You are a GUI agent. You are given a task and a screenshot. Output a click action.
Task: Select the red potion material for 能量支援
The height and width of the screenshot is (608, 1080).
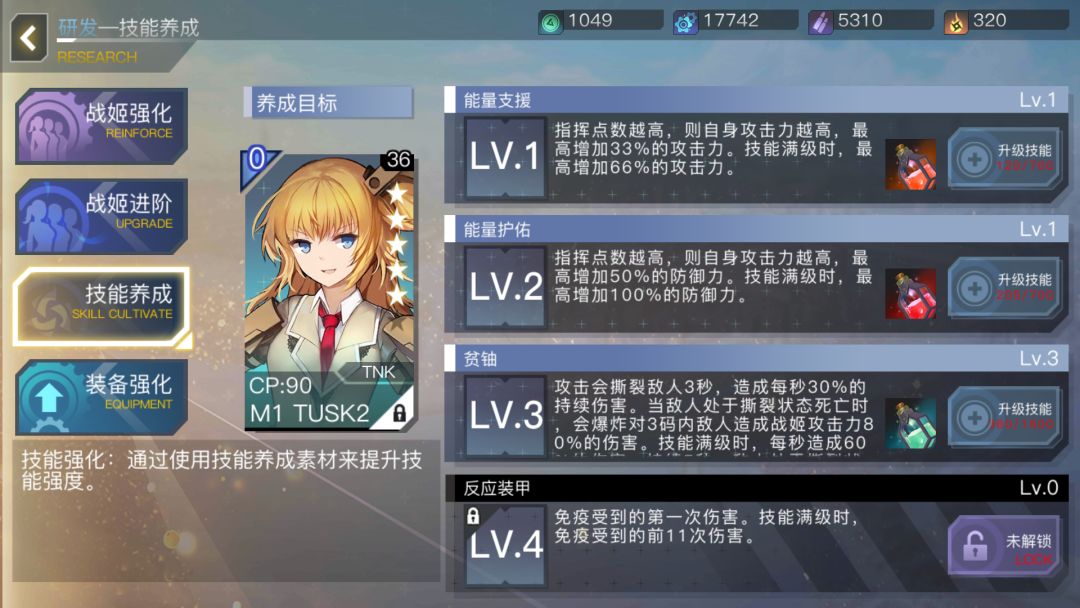point(911,165)
